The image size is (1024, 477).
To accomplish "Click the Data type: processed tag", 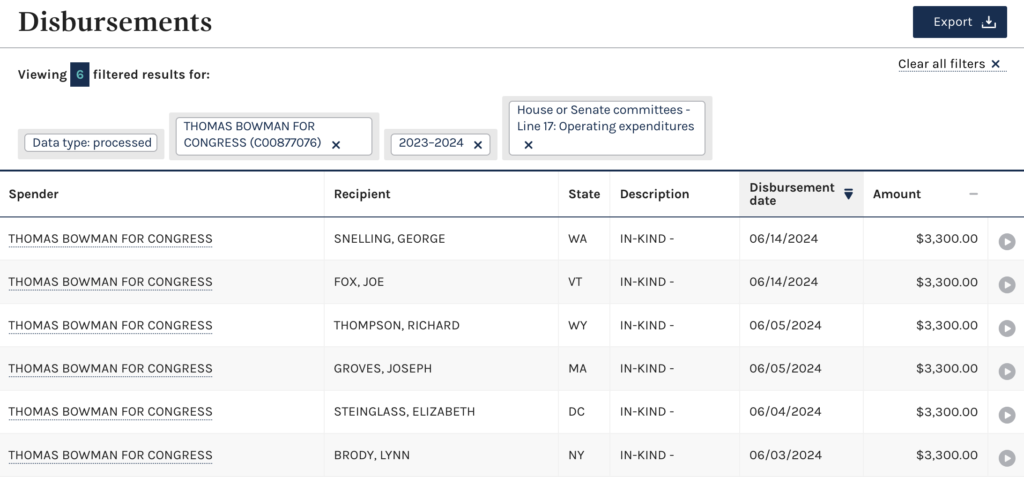I will [91, 143].
